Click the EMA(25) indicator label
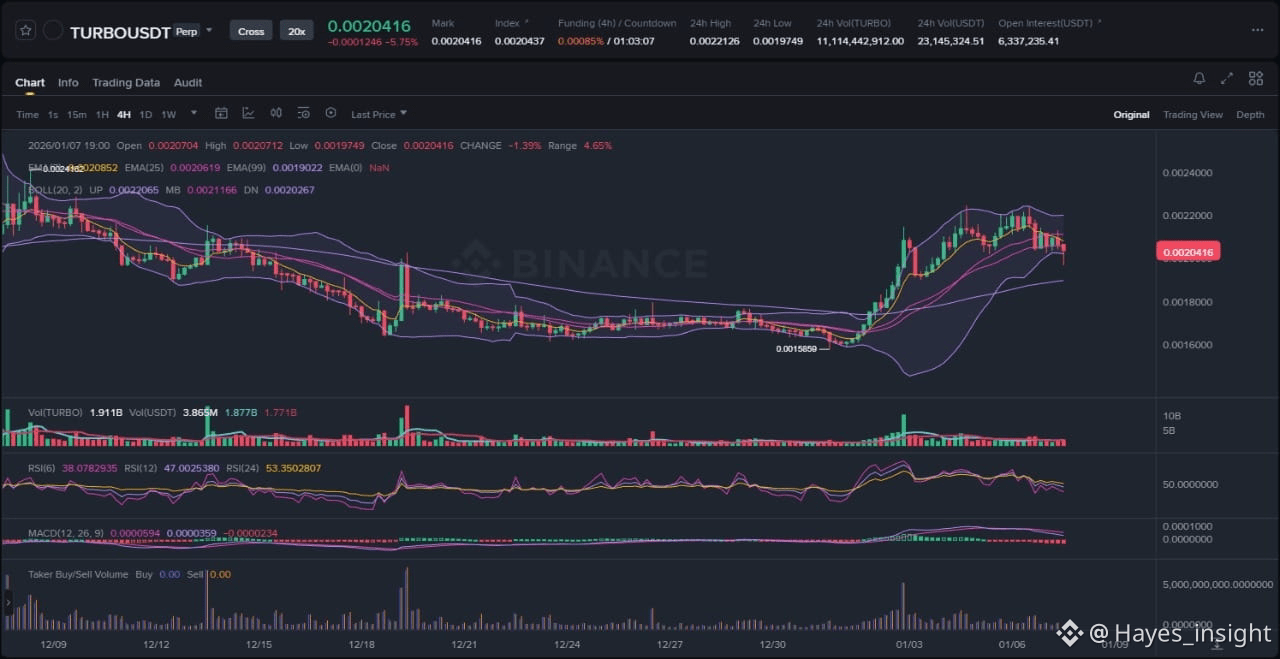Image resolution: width=1280 pixels, height=659 pixels. (146, 167)
